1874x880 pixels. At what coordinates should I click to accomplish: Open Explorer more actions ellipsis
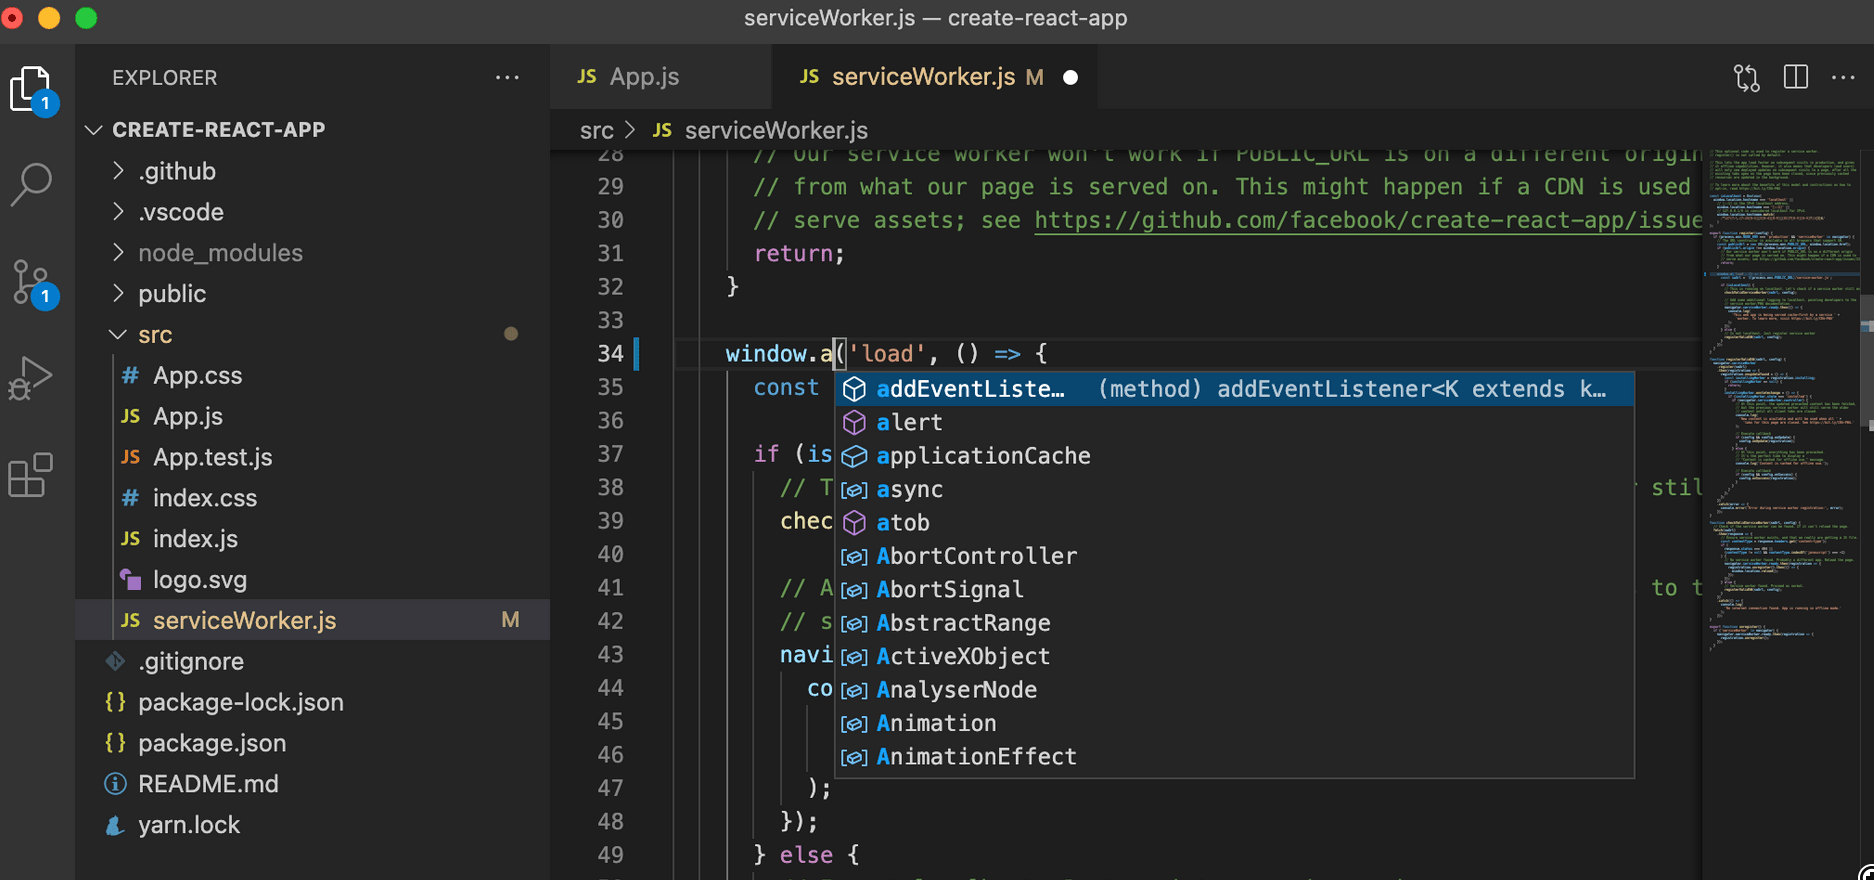pos(507,78)
